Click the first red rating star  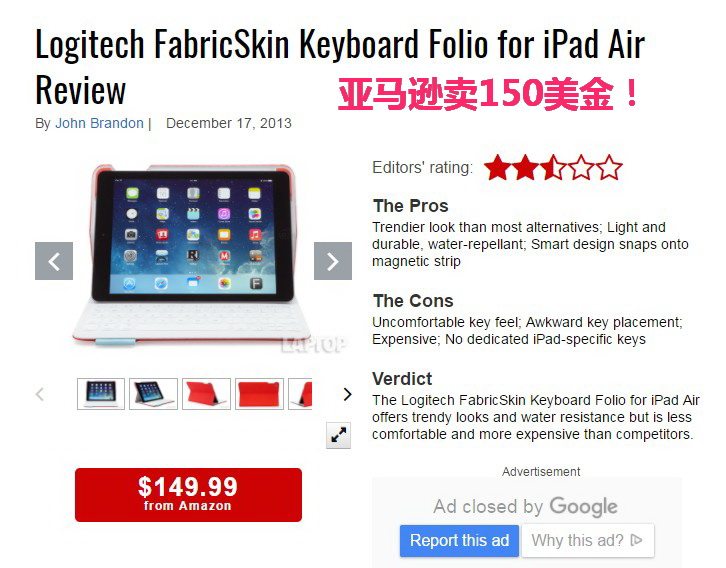tap(497, 168)
